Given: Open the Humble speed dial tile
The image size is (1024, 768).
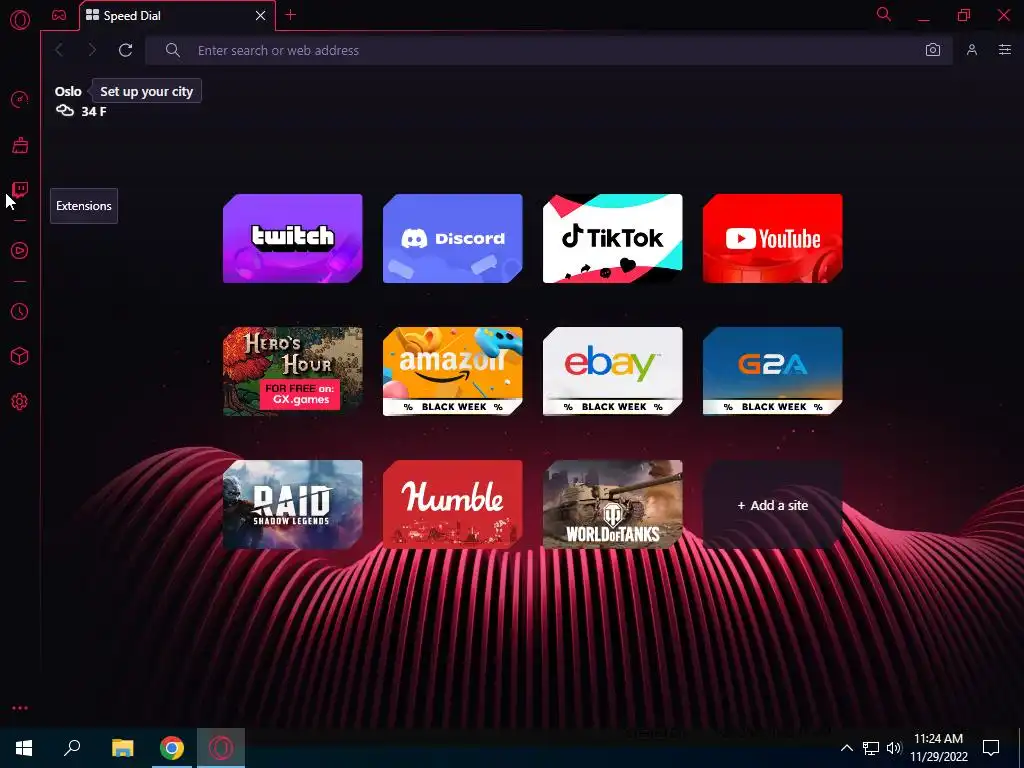Looking at the screenshot, I should (453, 504).
